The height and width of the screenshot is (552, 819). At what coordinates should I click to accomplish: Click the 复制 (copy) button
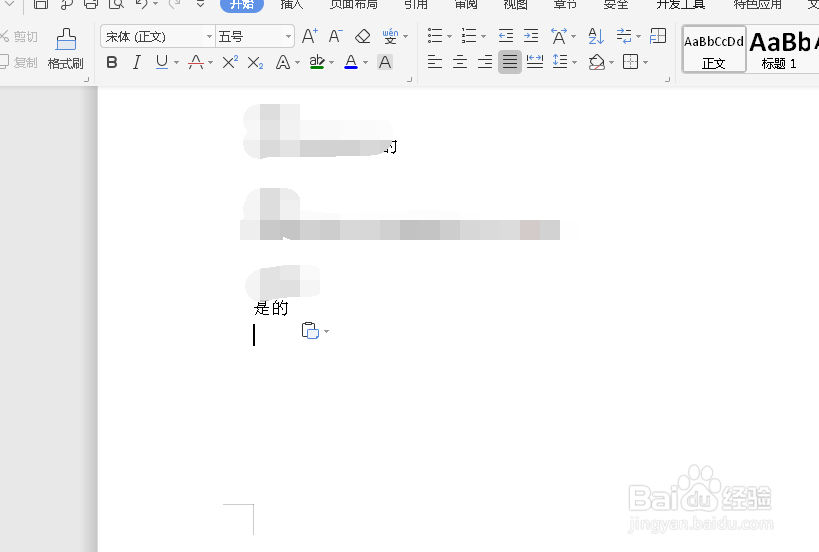(x=19, y=63)
